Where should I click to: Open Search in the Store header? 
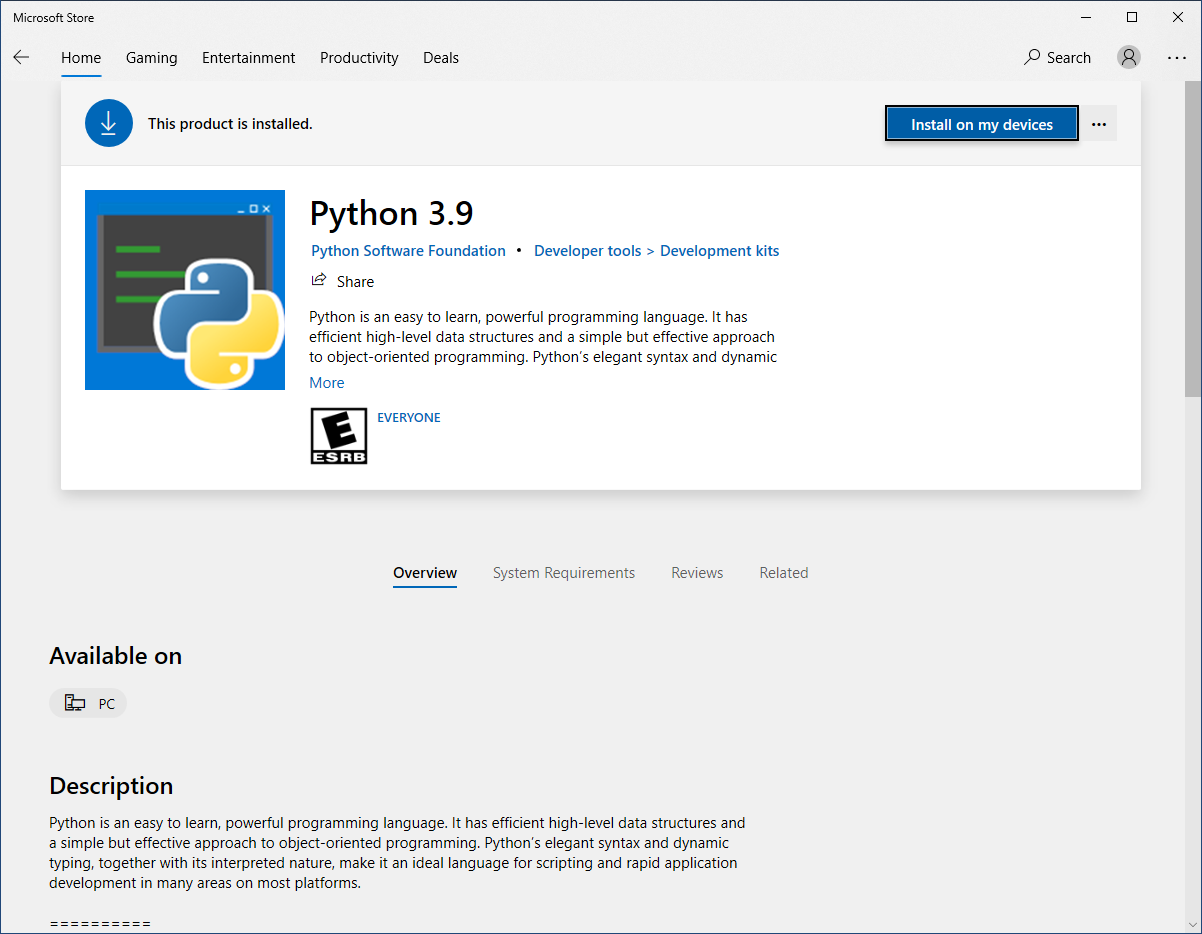click(1057, 58)
